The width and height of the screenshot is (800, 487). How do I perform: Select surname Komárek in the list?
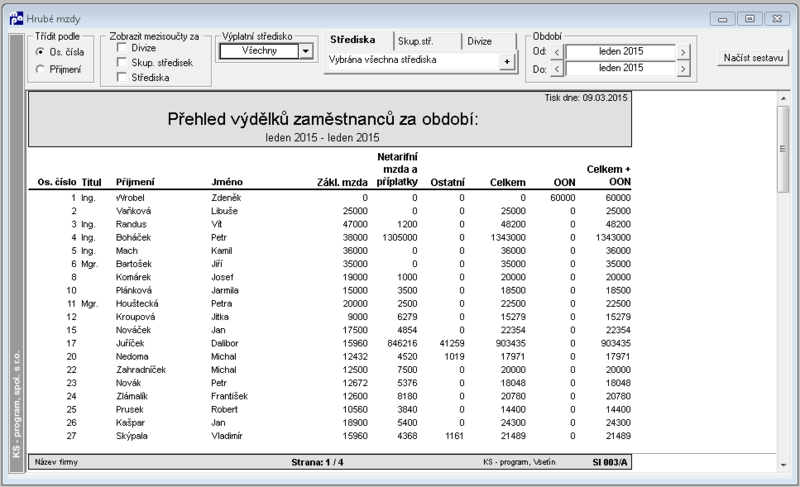point(133,277)
